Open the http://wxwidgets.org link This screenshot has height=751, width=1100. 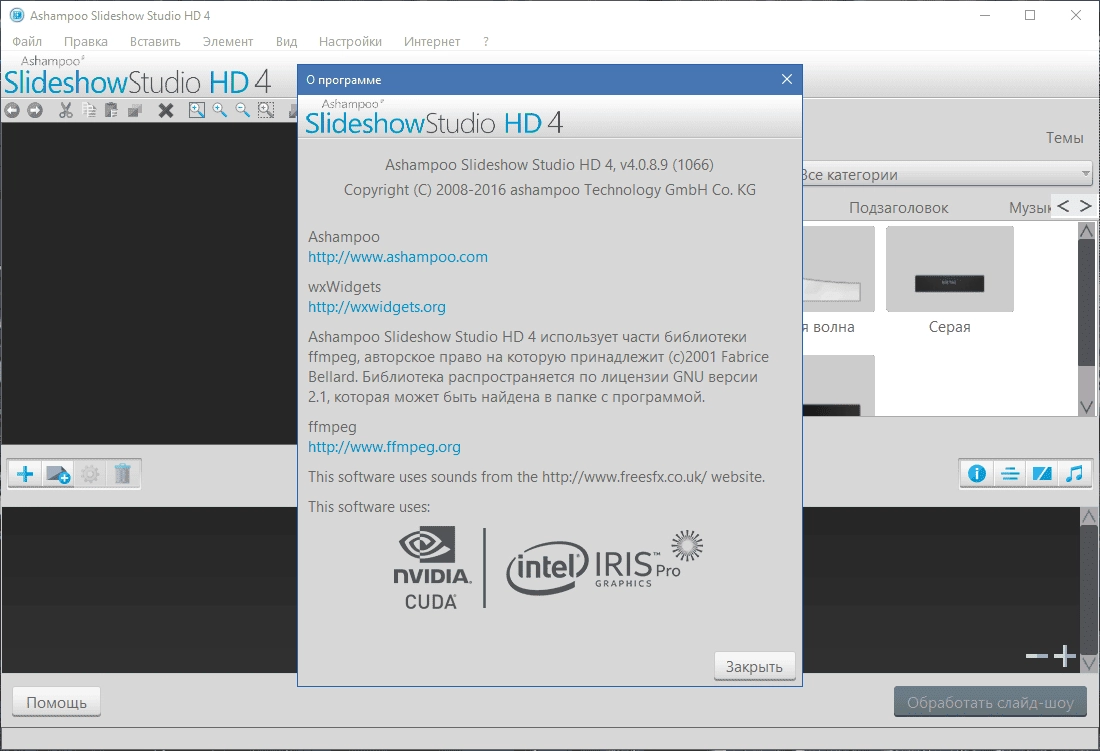coord(377,306)
